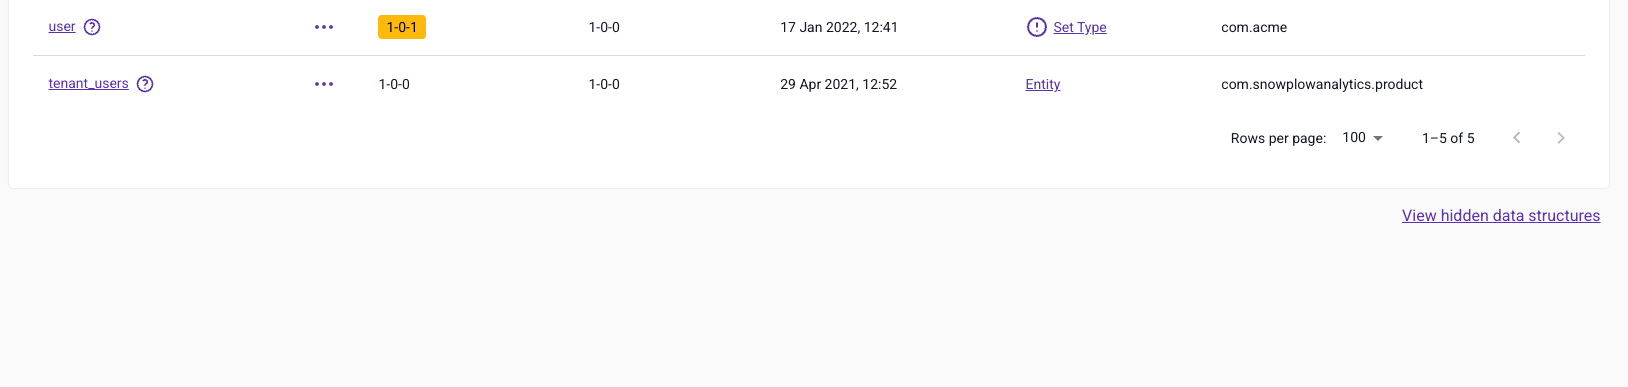Click the 17 Jan 2022 date cell
This screenshot has height=387, width=1628.
839,27
